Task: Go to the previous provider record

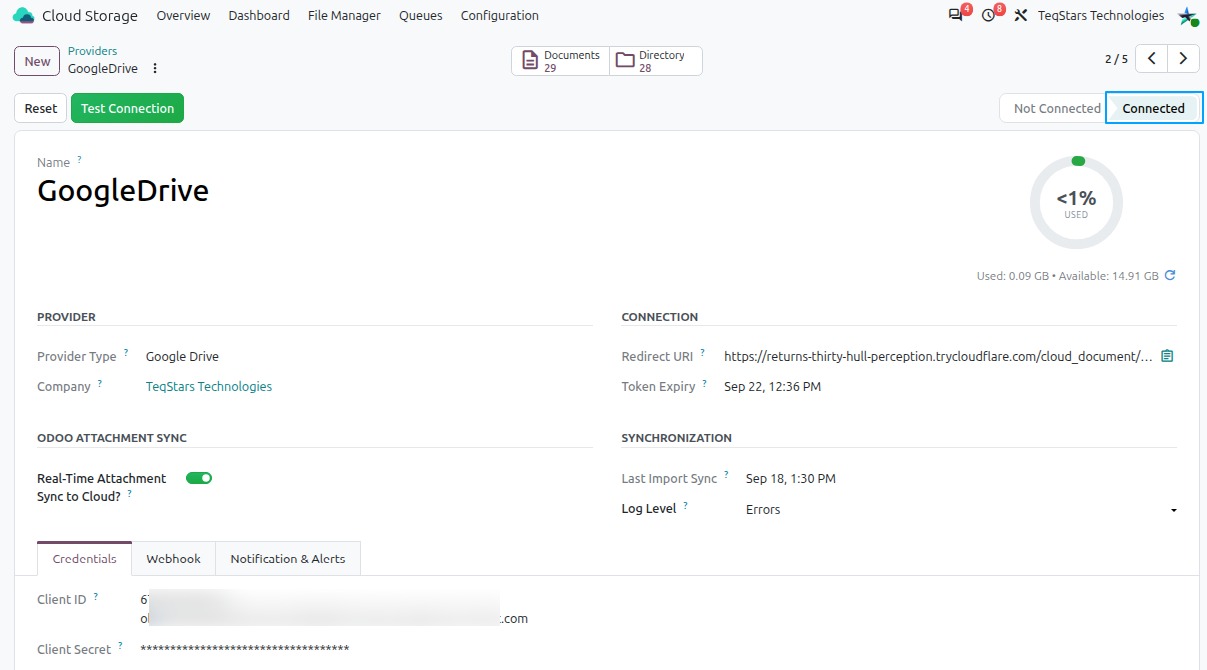Action: (1152, 59)
